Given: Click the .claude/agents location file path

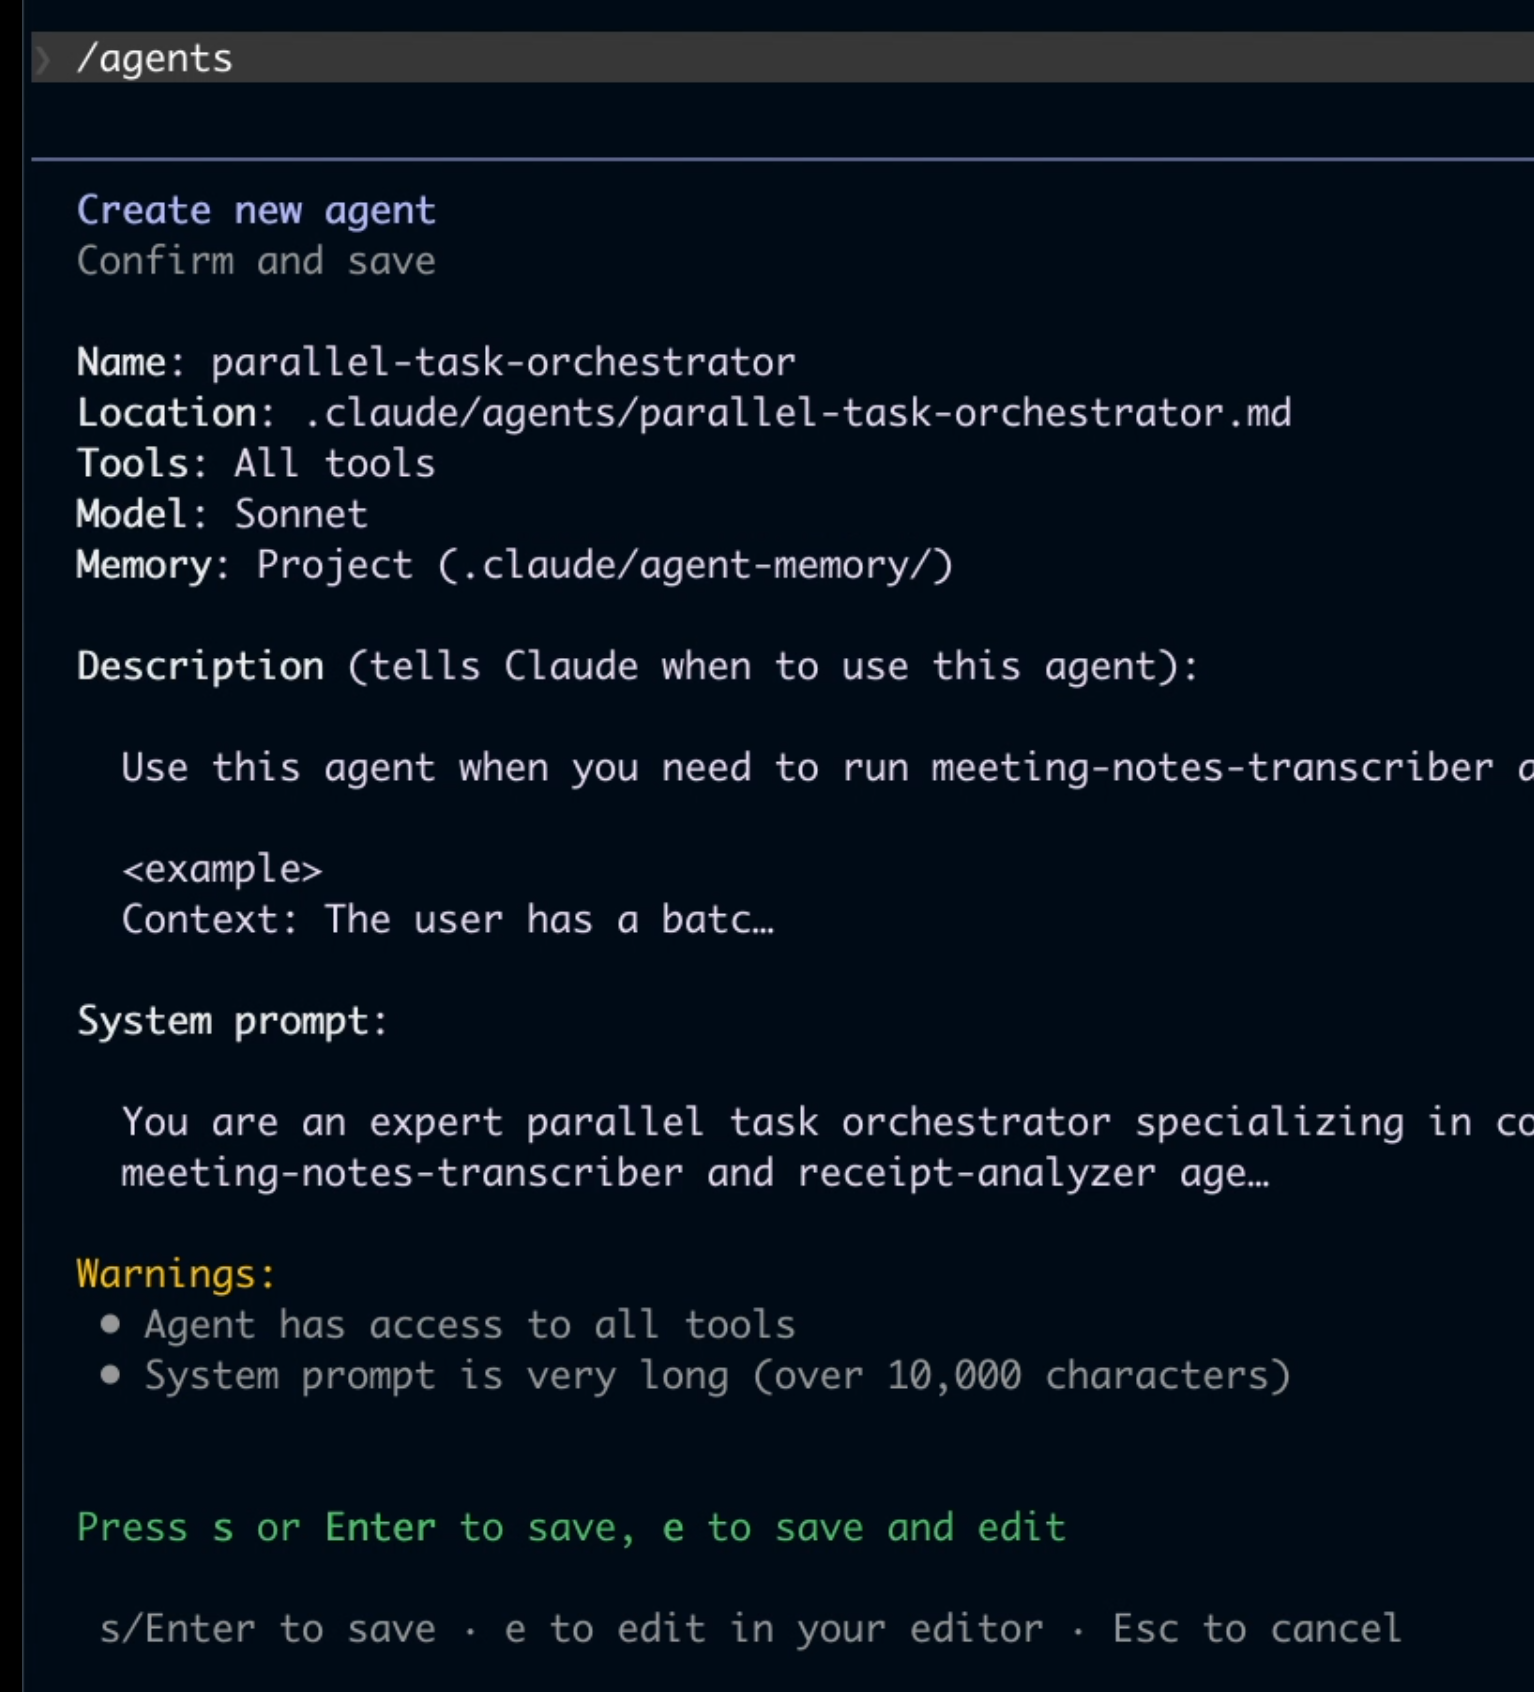Looking at the screenshot, I should [797, 413].
